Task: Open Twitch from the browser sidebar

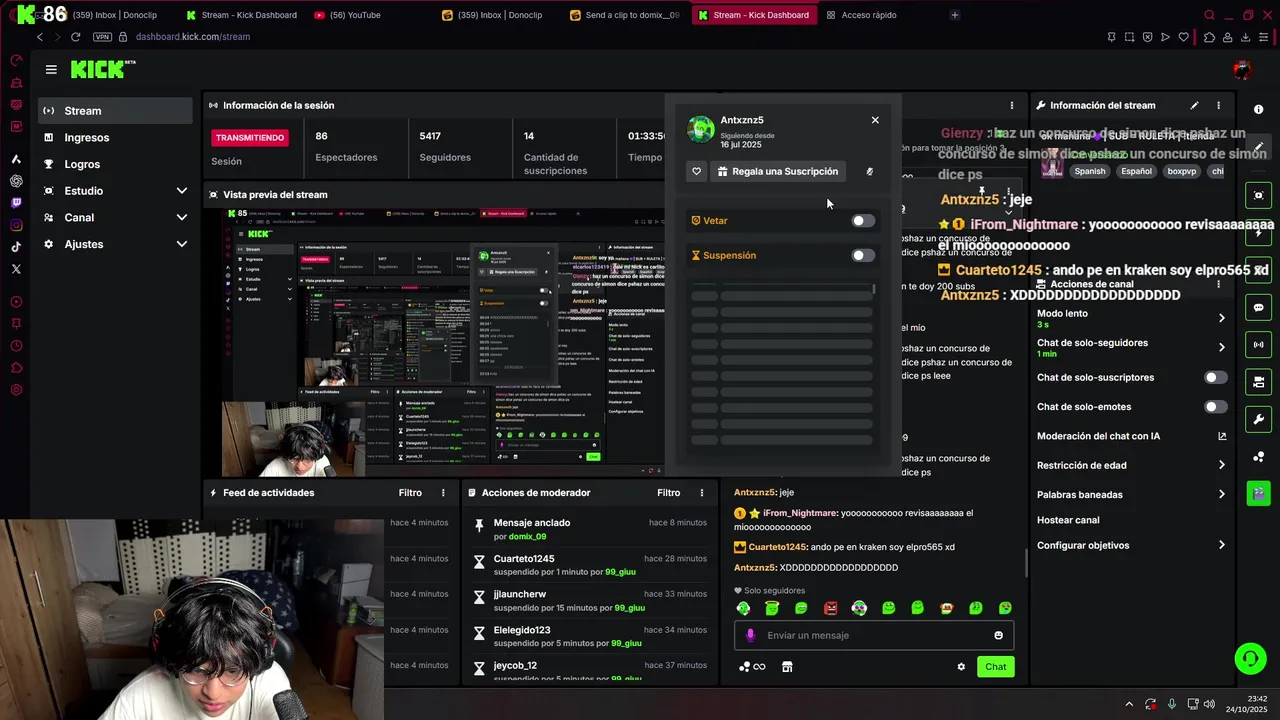Action: pyautogui.click(x=16, y=203)
